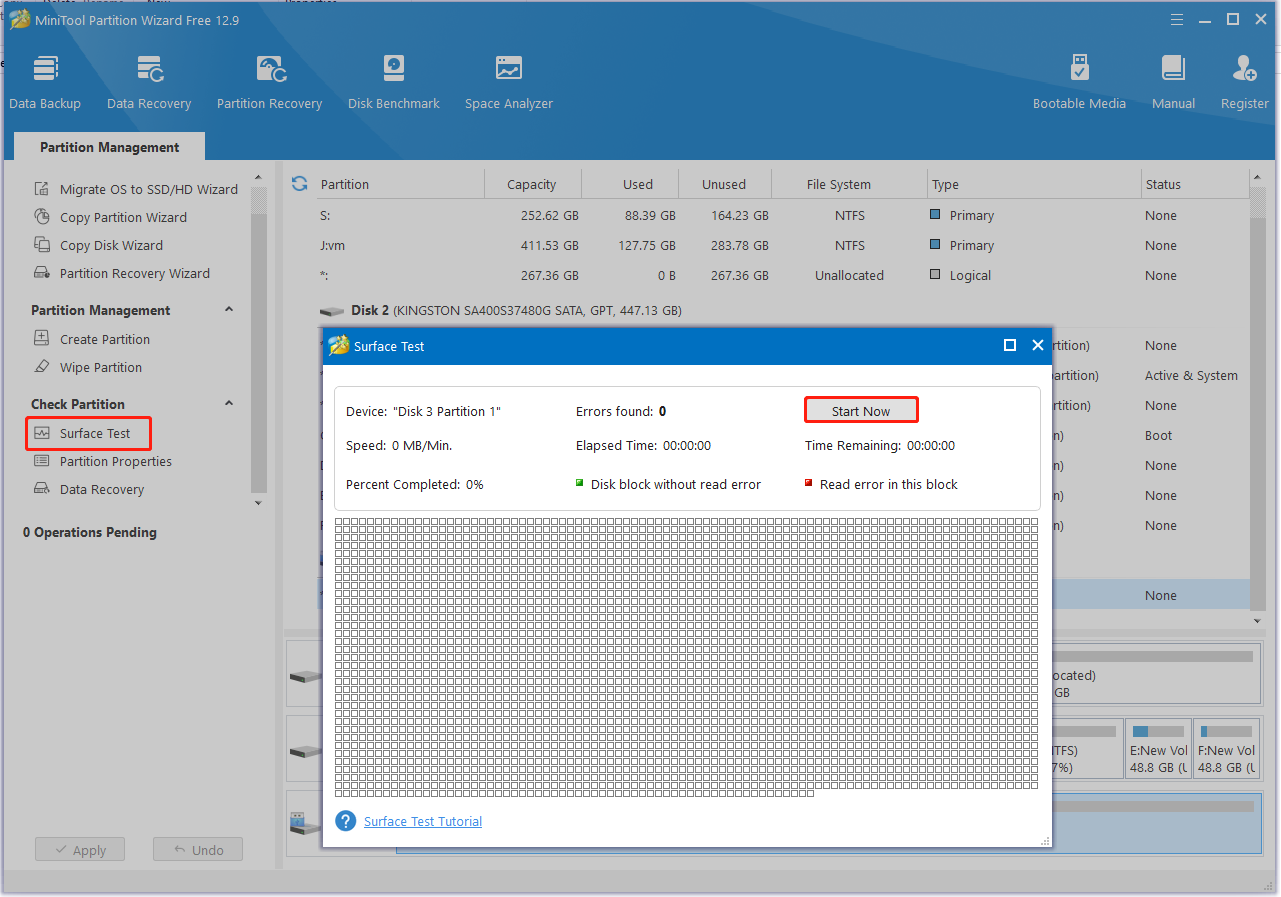Click the Undo button

198,850
